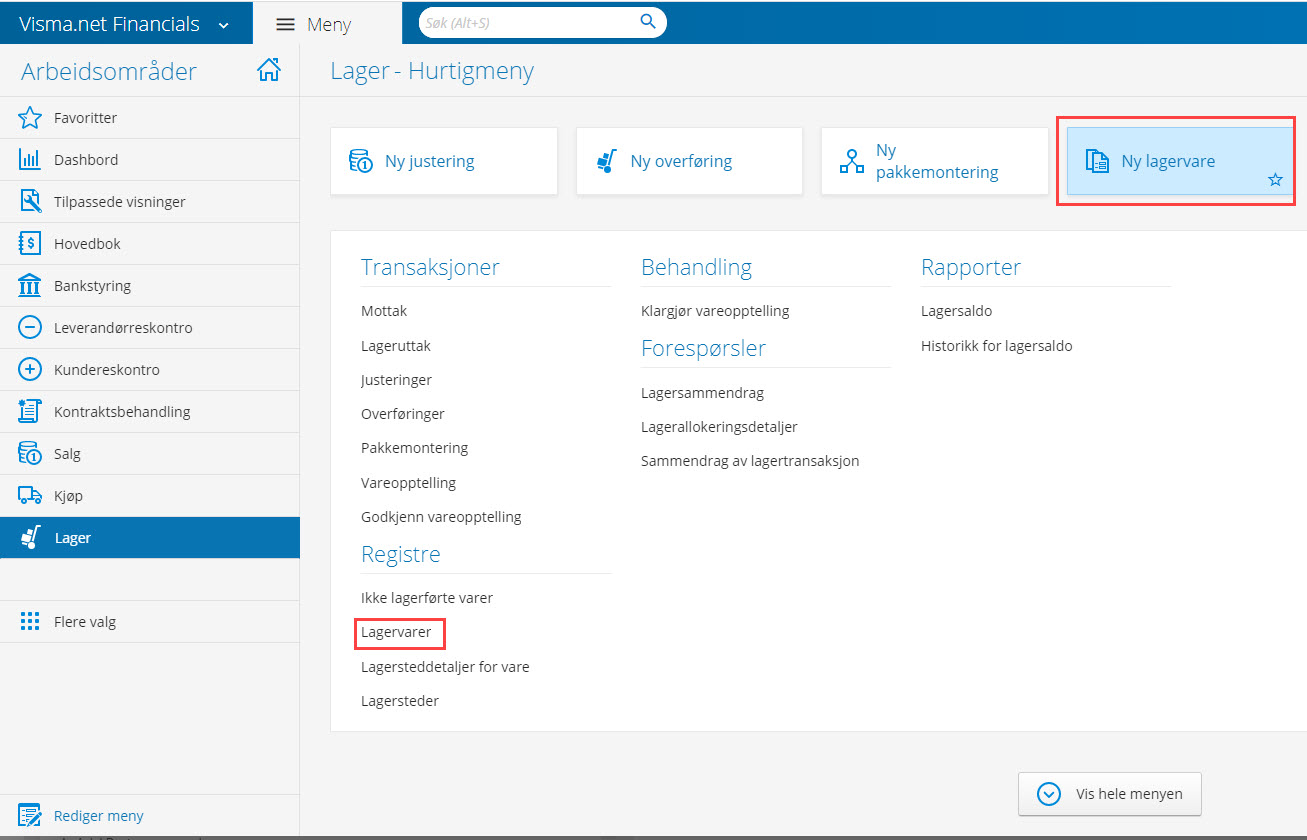Open Lagersteddetaljer for vare
Viewport: 1307px width, 840px height.
coord(445,667)
